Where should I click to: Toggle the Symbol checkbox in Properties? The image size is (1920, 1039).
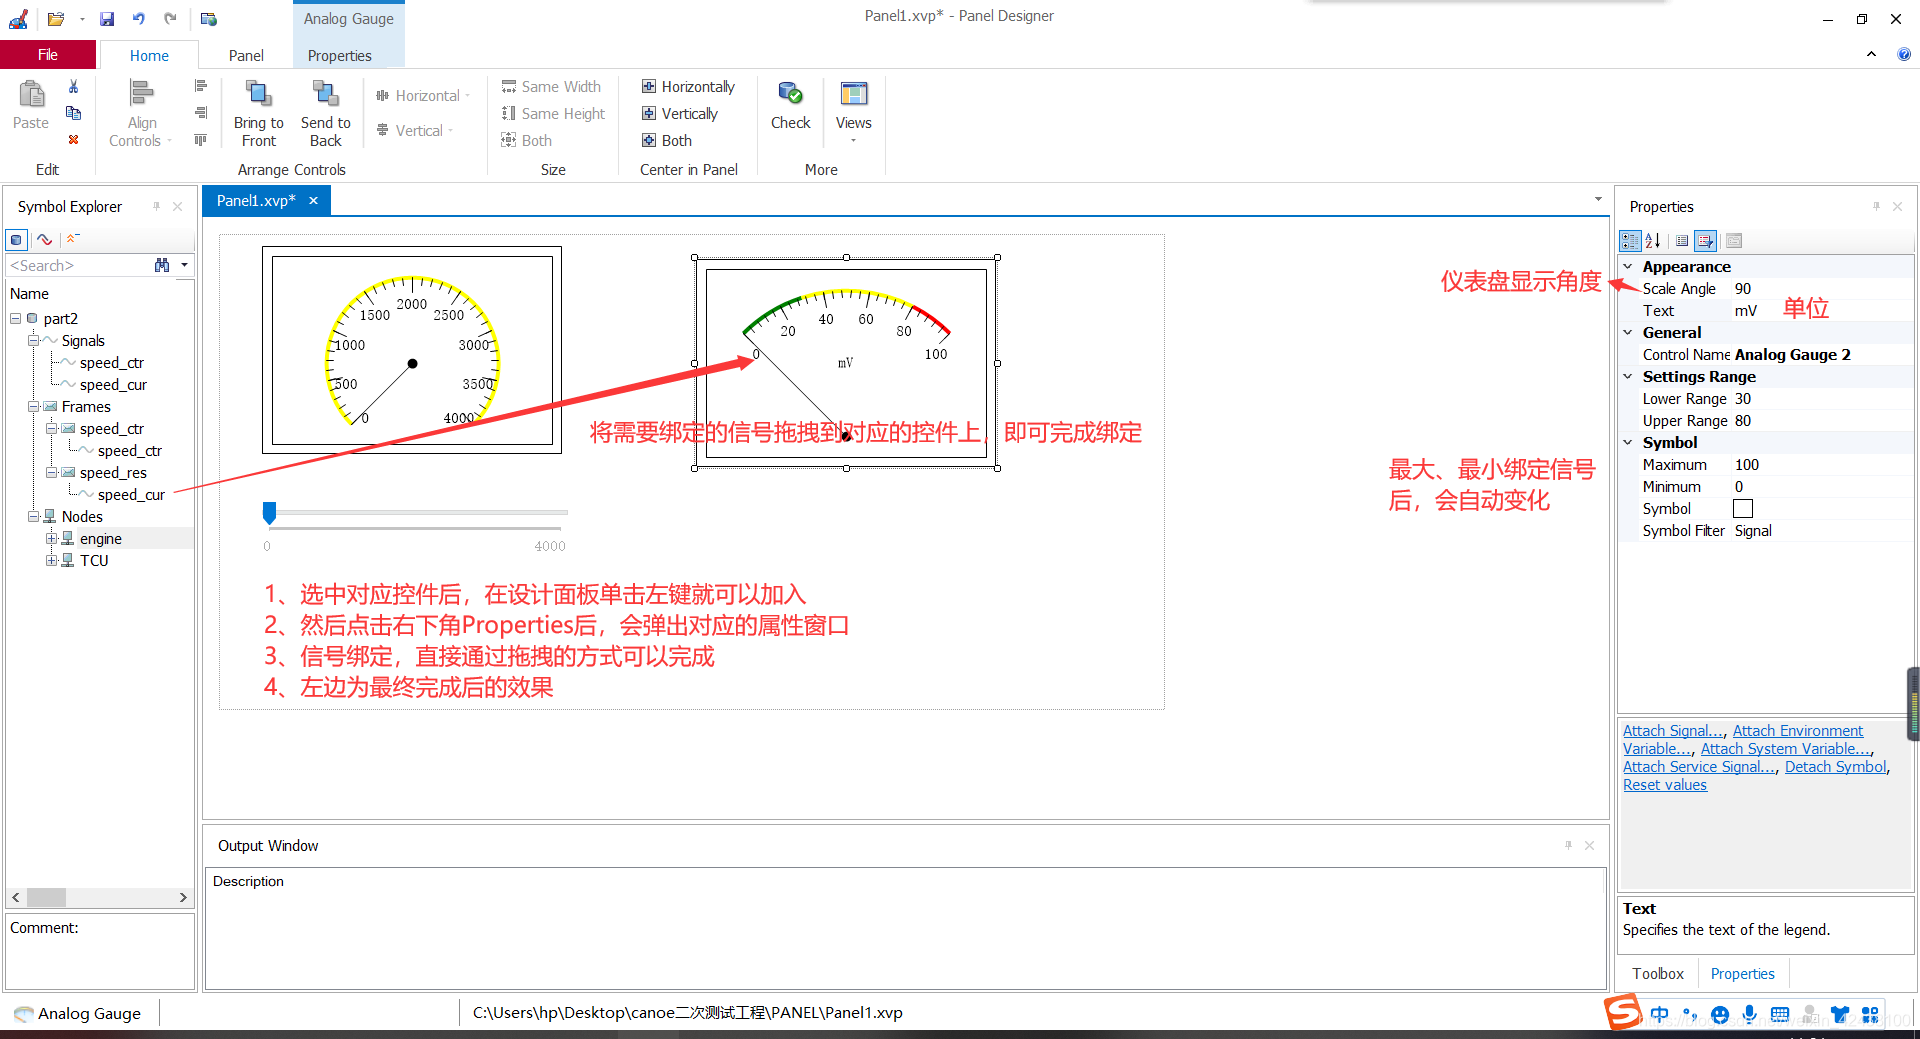(1743, 509)
